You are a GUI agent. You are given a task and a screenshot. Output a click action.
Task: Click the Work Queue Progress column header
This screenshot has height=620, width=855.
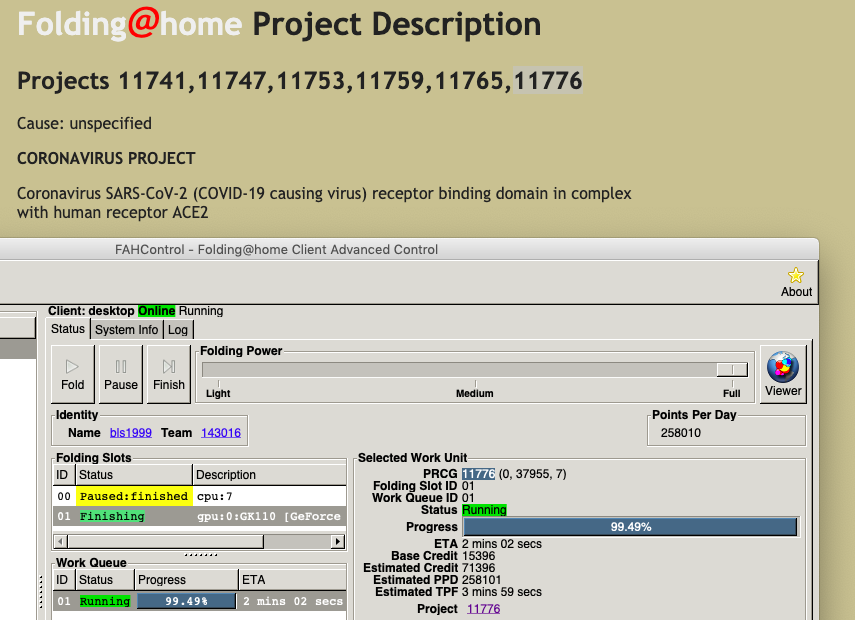(x=186, y=580)
